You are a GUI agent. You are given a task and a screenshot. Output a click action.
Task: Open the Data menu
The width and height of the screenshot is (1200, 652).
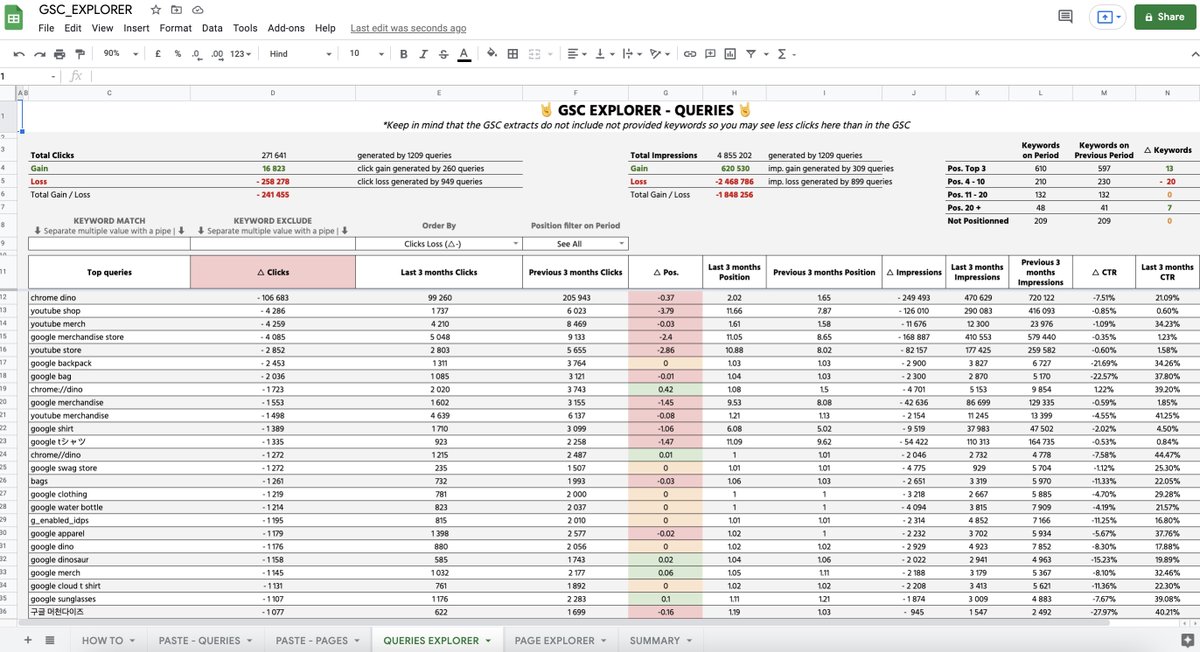pyautogui.click(x=212, y=28)
